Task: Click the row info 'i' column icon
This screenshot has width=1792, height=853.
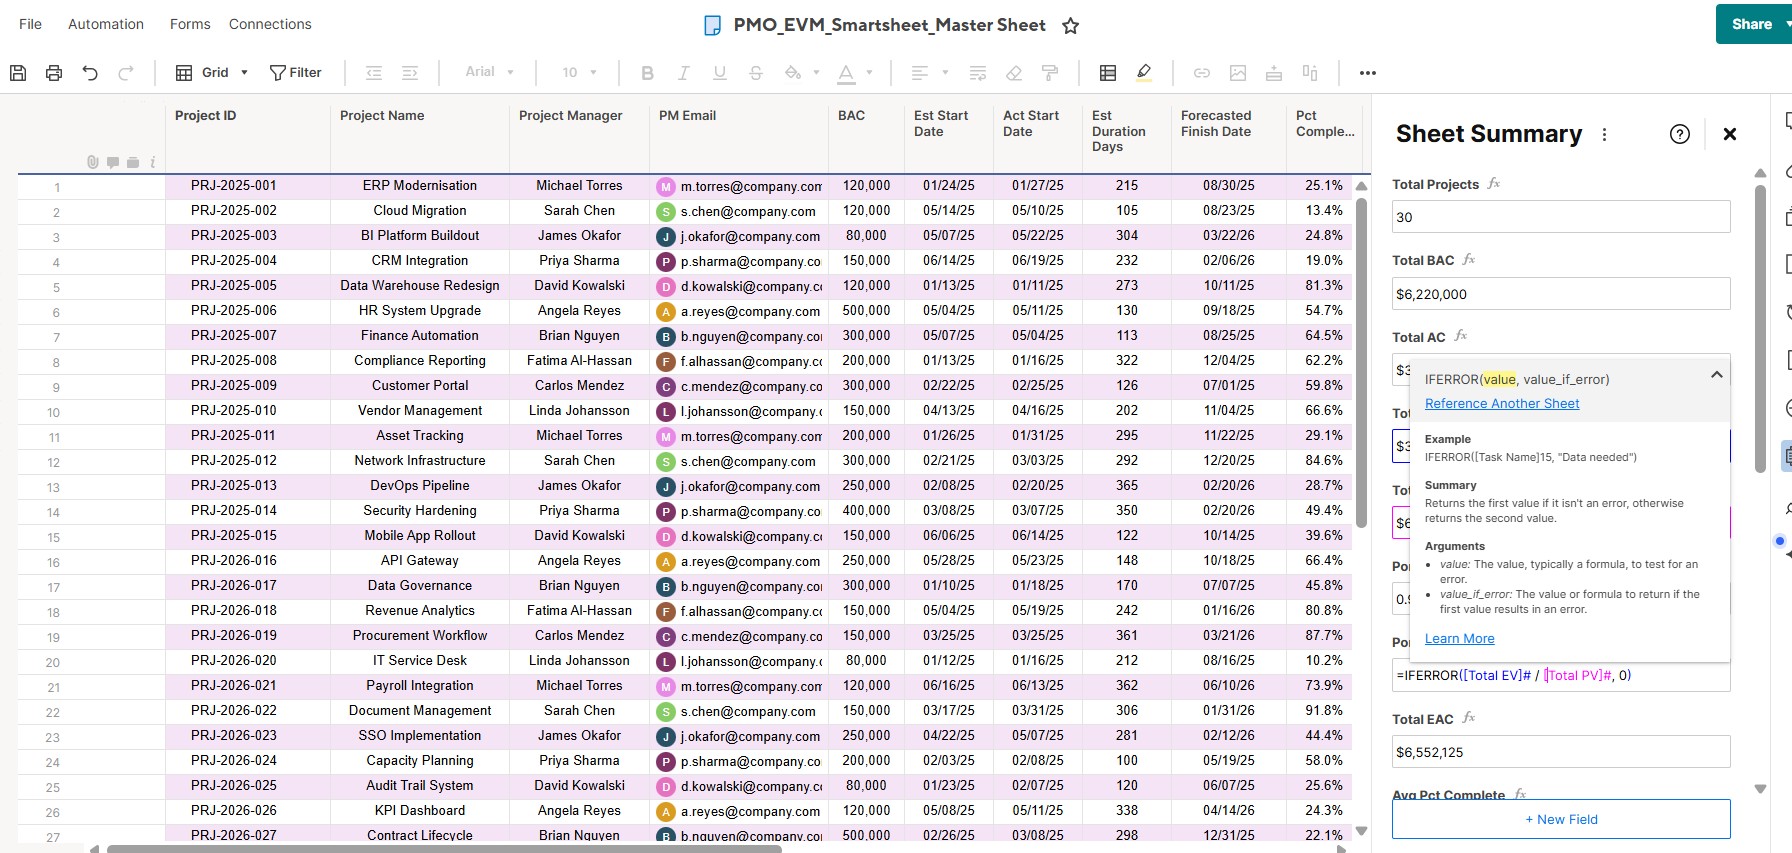Action: coord(152,162)
